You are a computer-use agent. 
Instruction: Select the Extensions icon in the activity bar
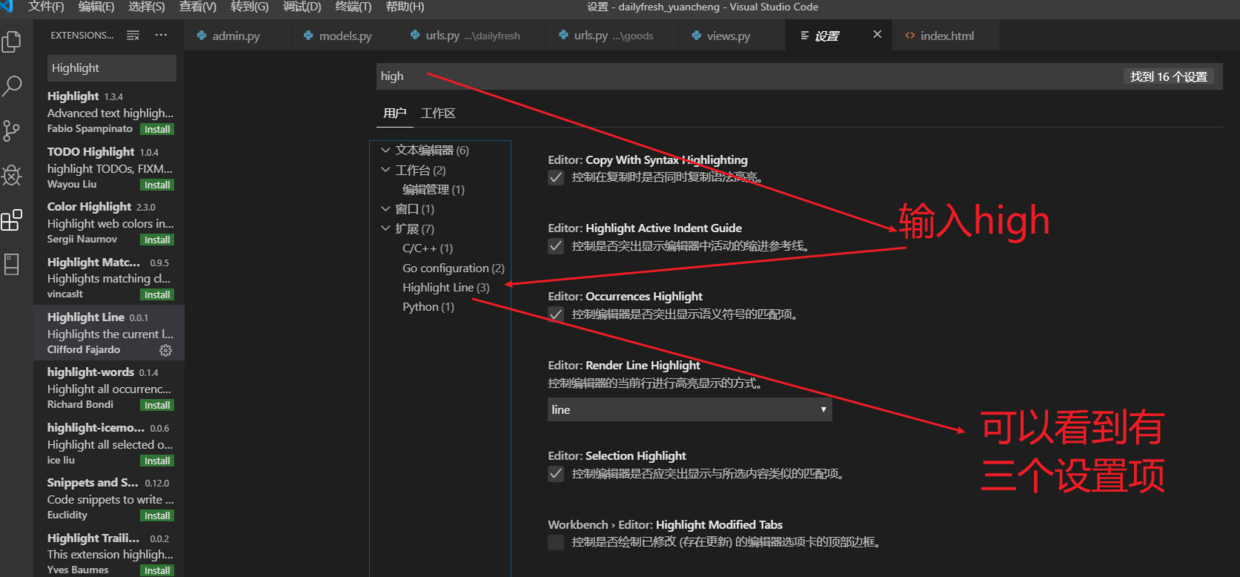(x=12, y=220)
